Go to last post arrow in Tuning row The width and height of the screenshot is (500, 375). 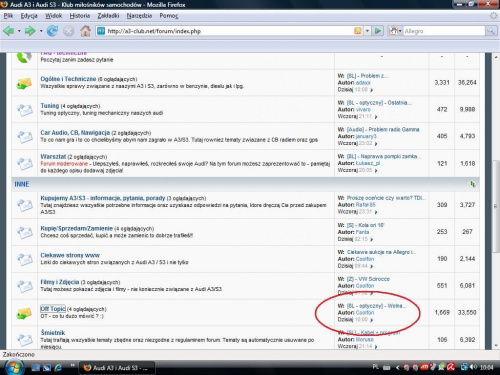(x=376, y=117)
